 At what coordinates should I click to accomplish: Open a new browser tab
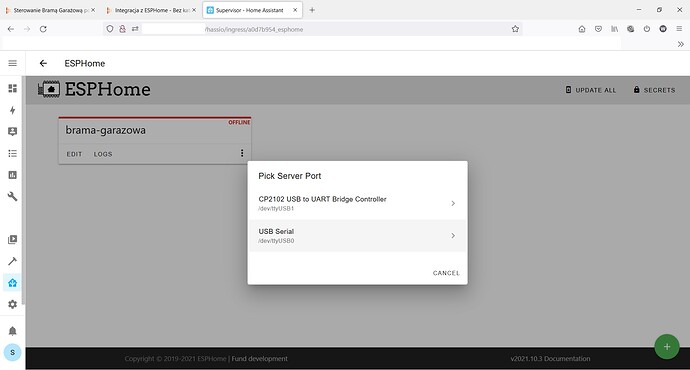[312, 10]
